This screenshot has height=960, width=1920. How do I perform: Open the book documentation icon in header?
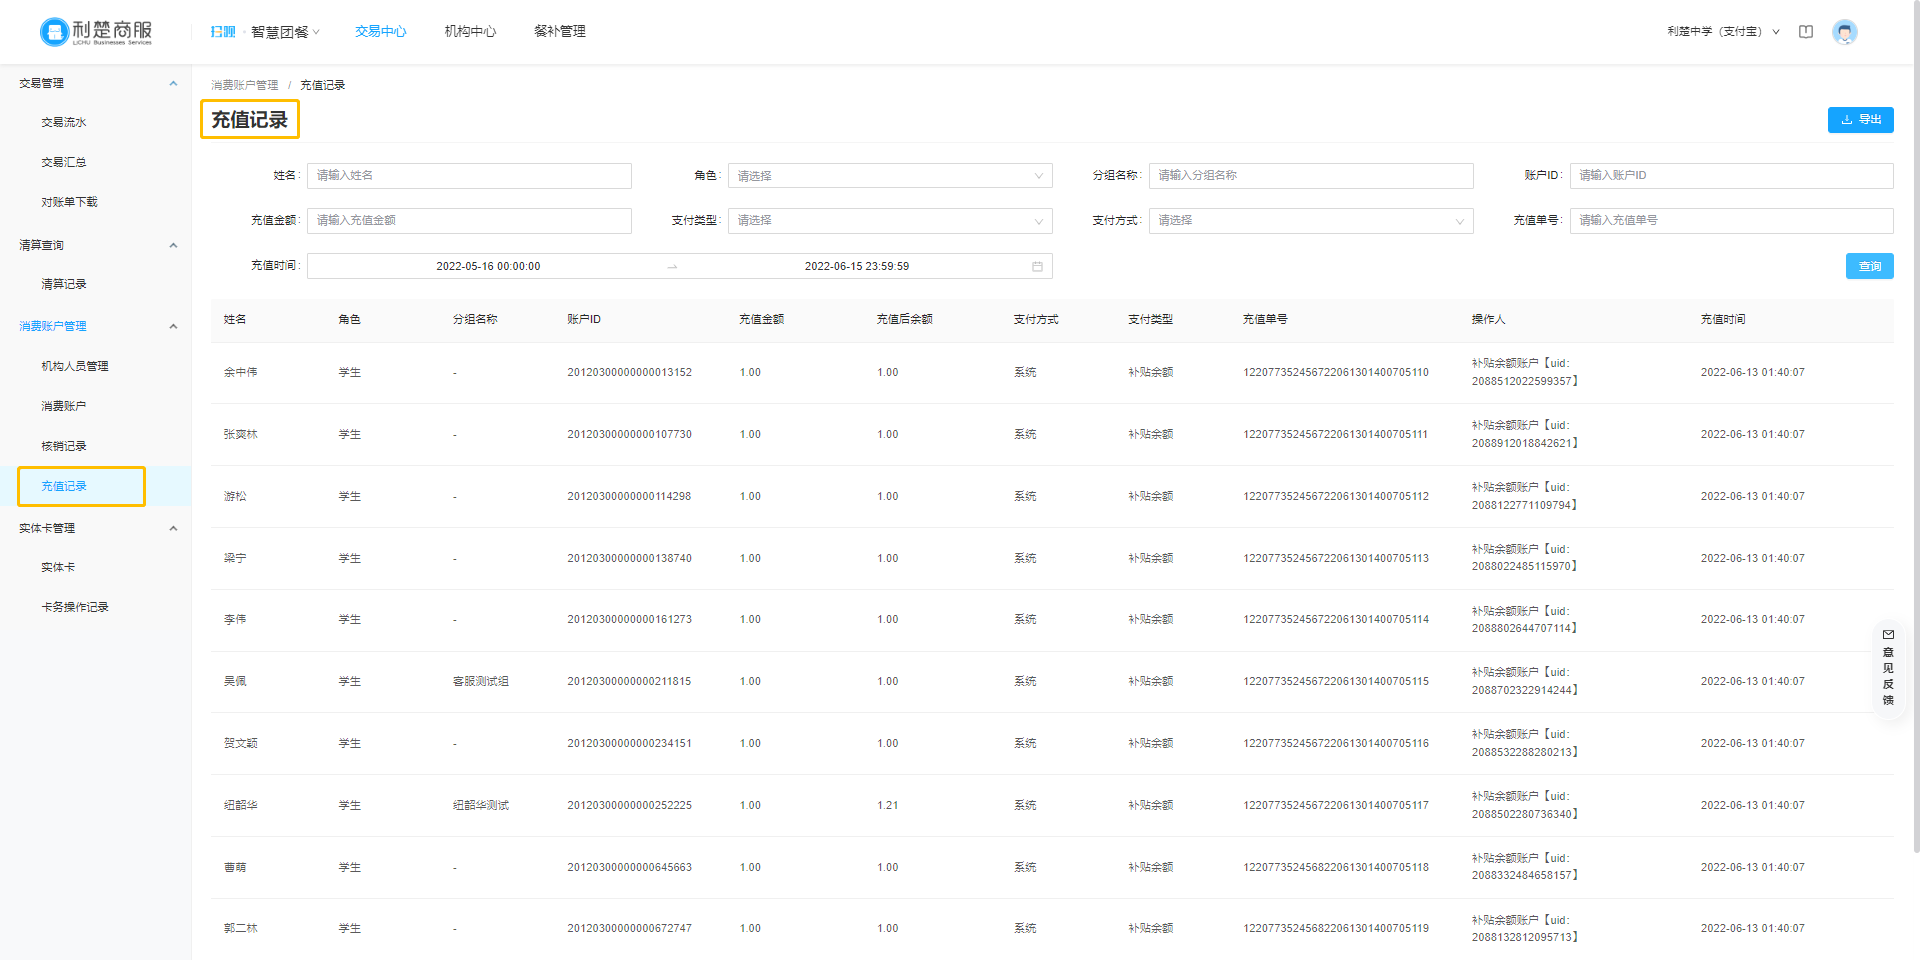pos(1806,32)
